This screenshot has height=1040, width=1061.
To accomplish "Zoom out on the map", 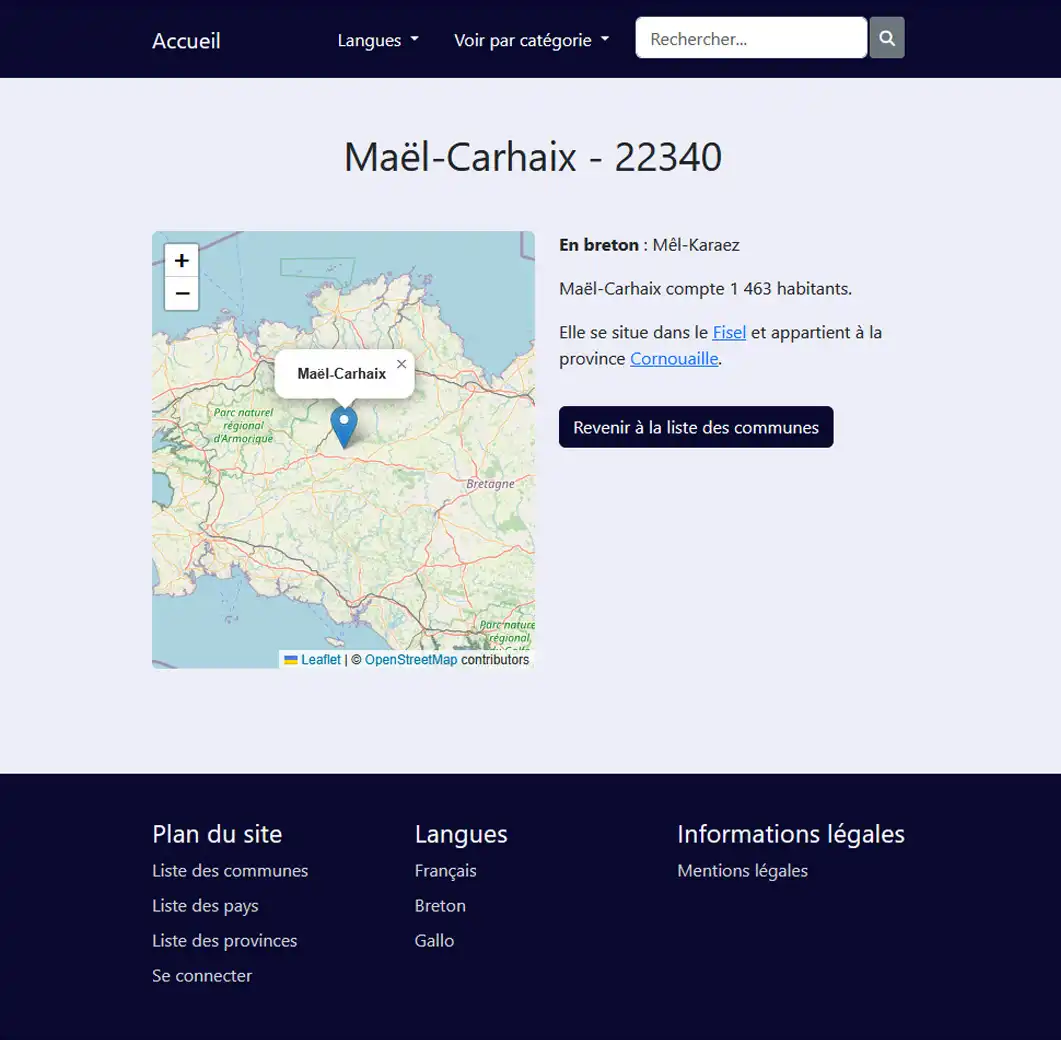I will click(181, 294).
